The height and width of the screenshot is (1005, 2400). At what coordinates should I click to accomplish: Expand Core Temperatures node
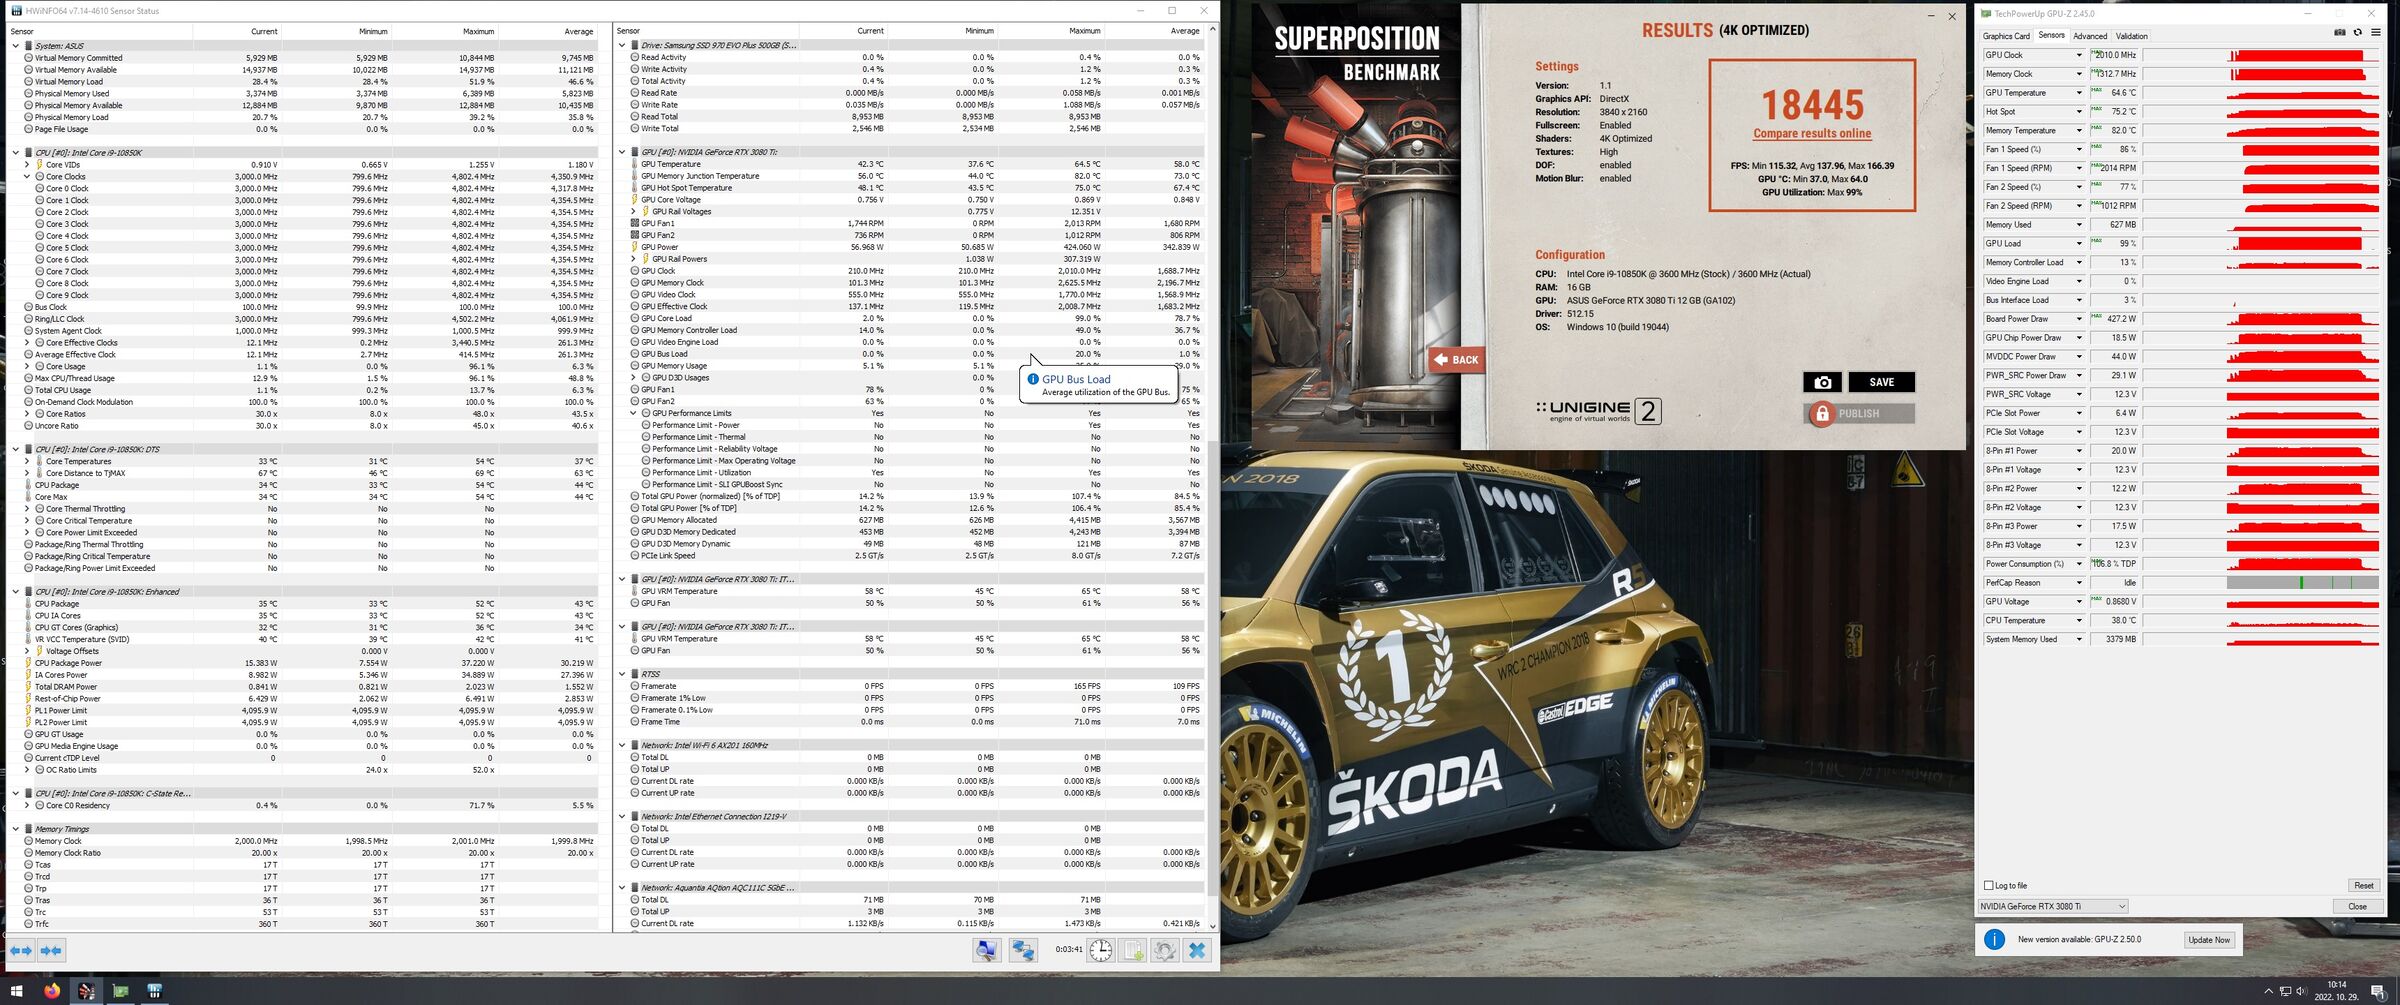pyautogui.click(x=27, y=462)
